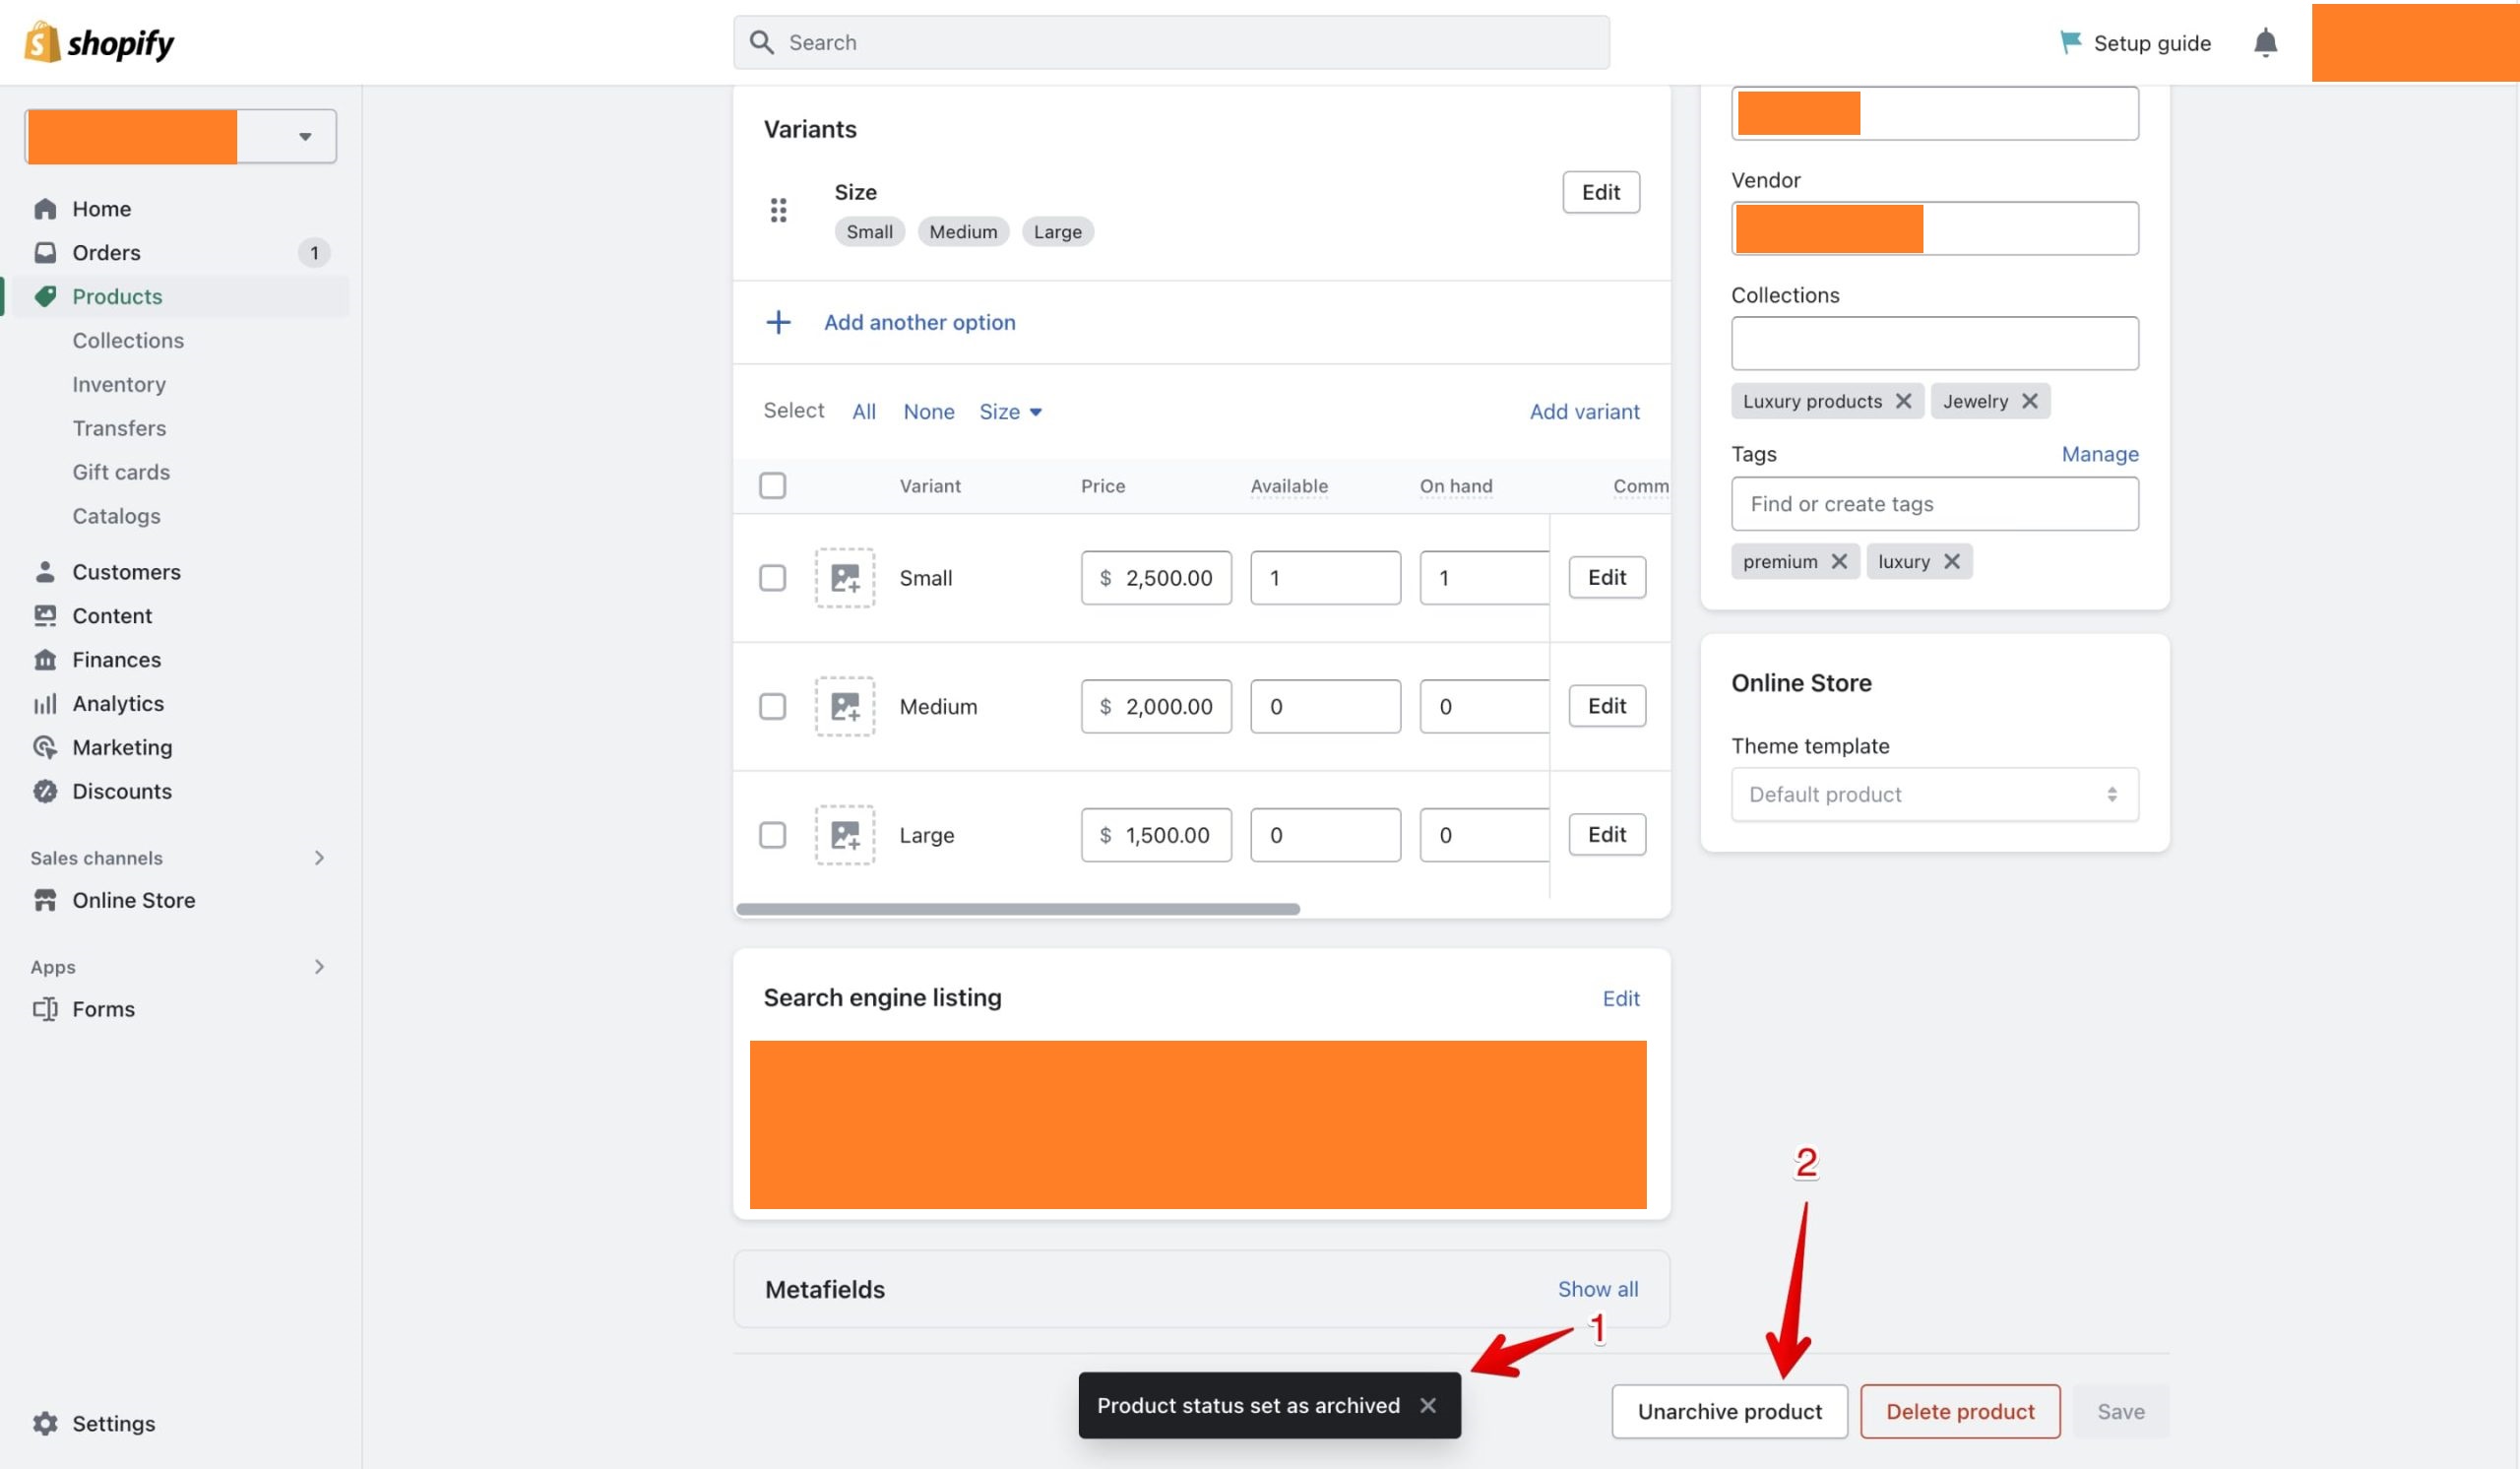Expand the Size filter dropdown
The width and height of the screenshot is (2520, 1469).
(x=1010, y=411)
